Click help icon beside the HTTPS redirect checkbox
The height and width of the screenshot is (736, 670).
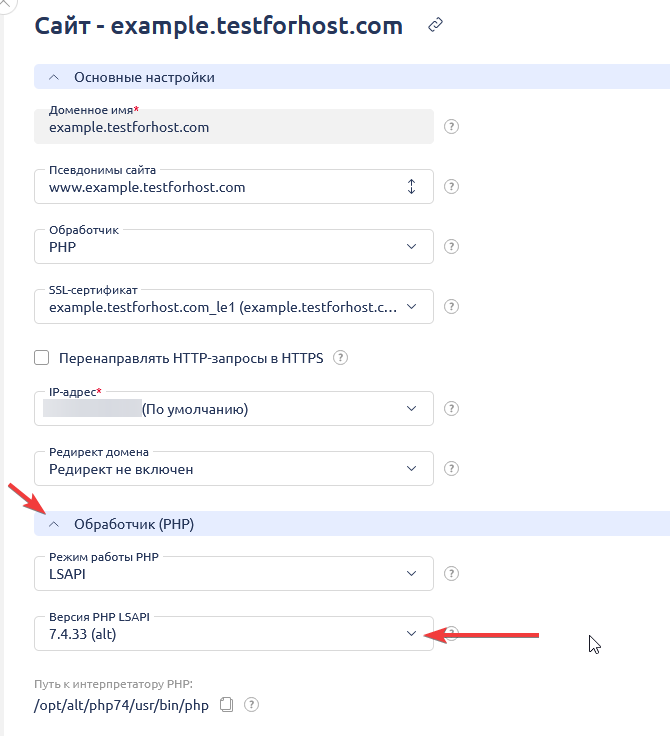pyautogui.click(x=342, y=358)
